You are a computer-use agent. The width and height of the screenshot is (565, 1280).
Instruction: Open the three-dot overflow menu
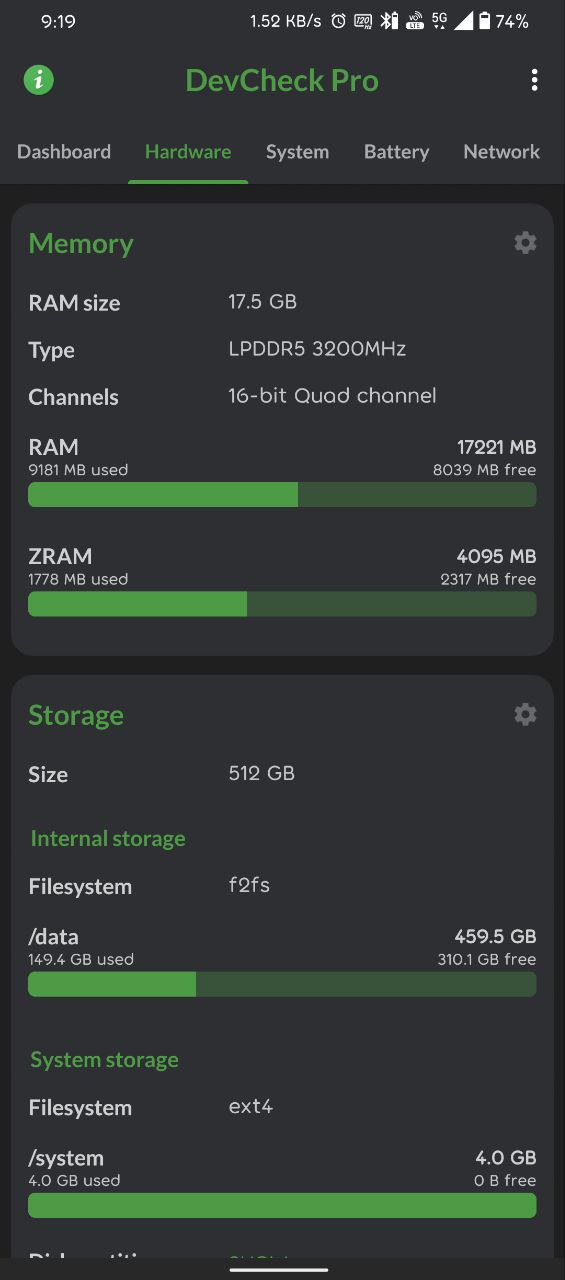pos(535,80)
